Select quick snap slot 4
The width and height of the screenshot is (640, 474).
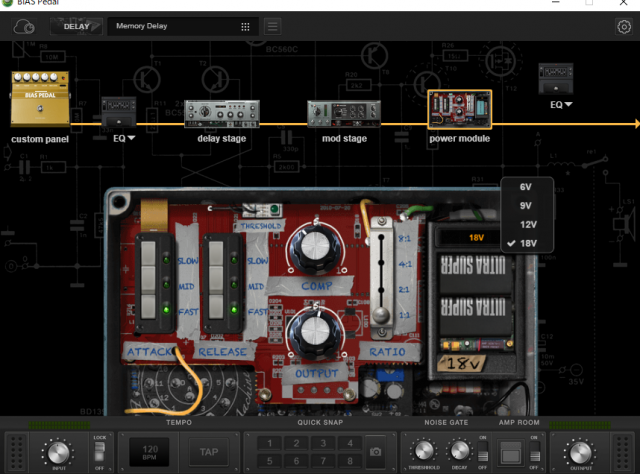[x=350, y=443]
